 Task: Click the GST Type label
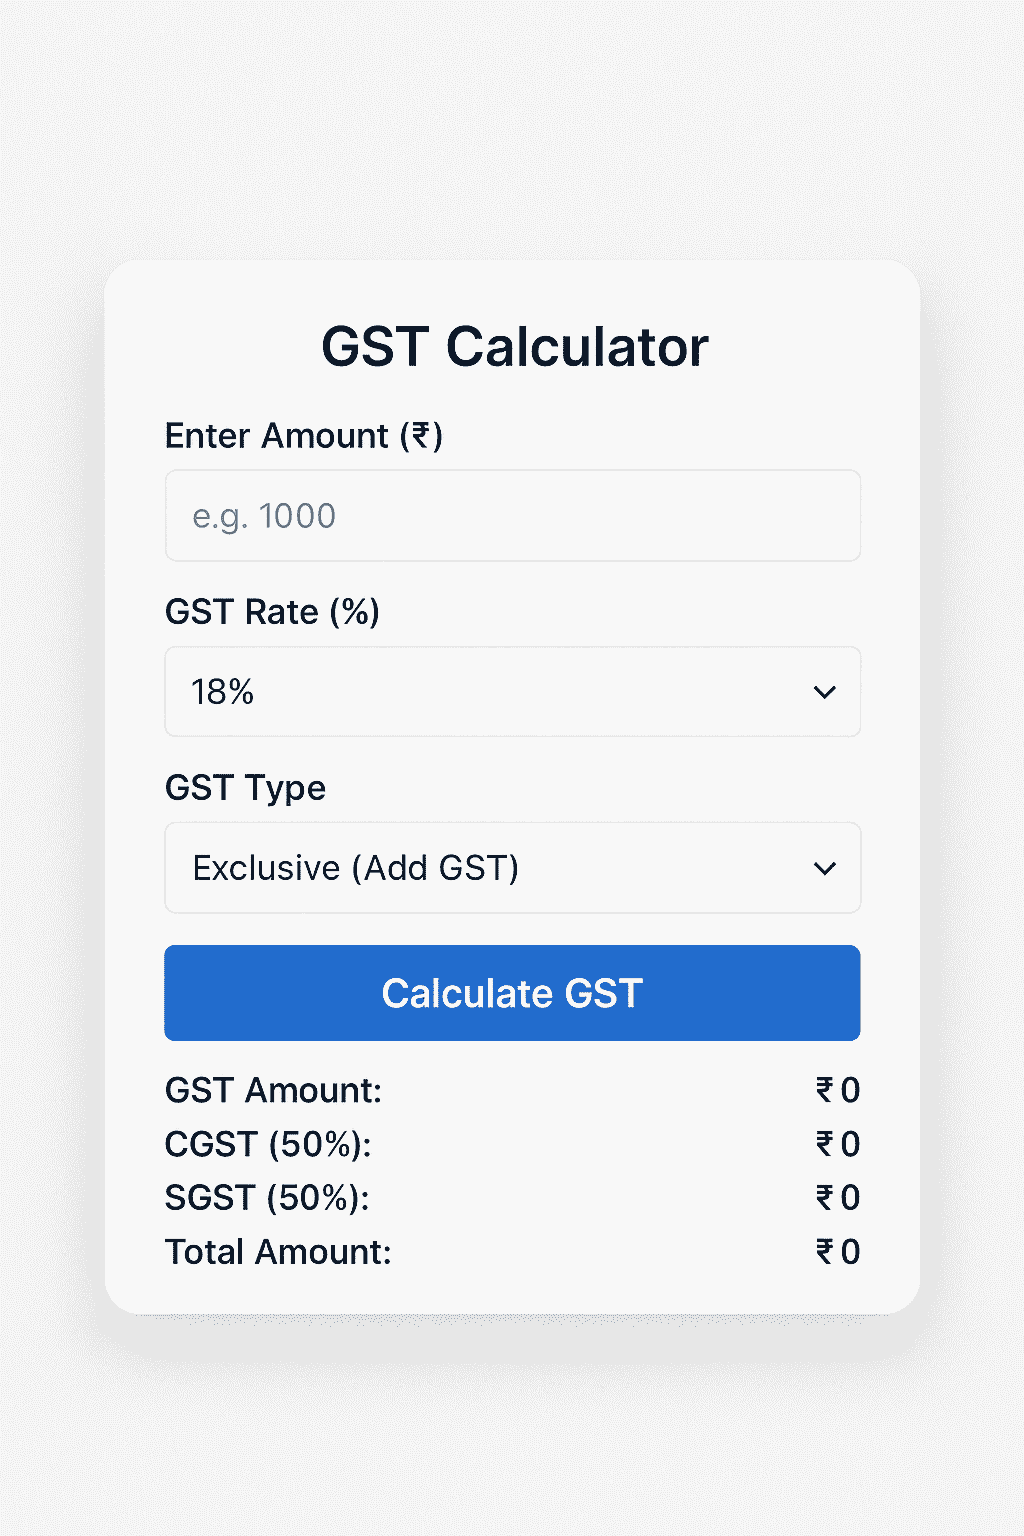245,788
